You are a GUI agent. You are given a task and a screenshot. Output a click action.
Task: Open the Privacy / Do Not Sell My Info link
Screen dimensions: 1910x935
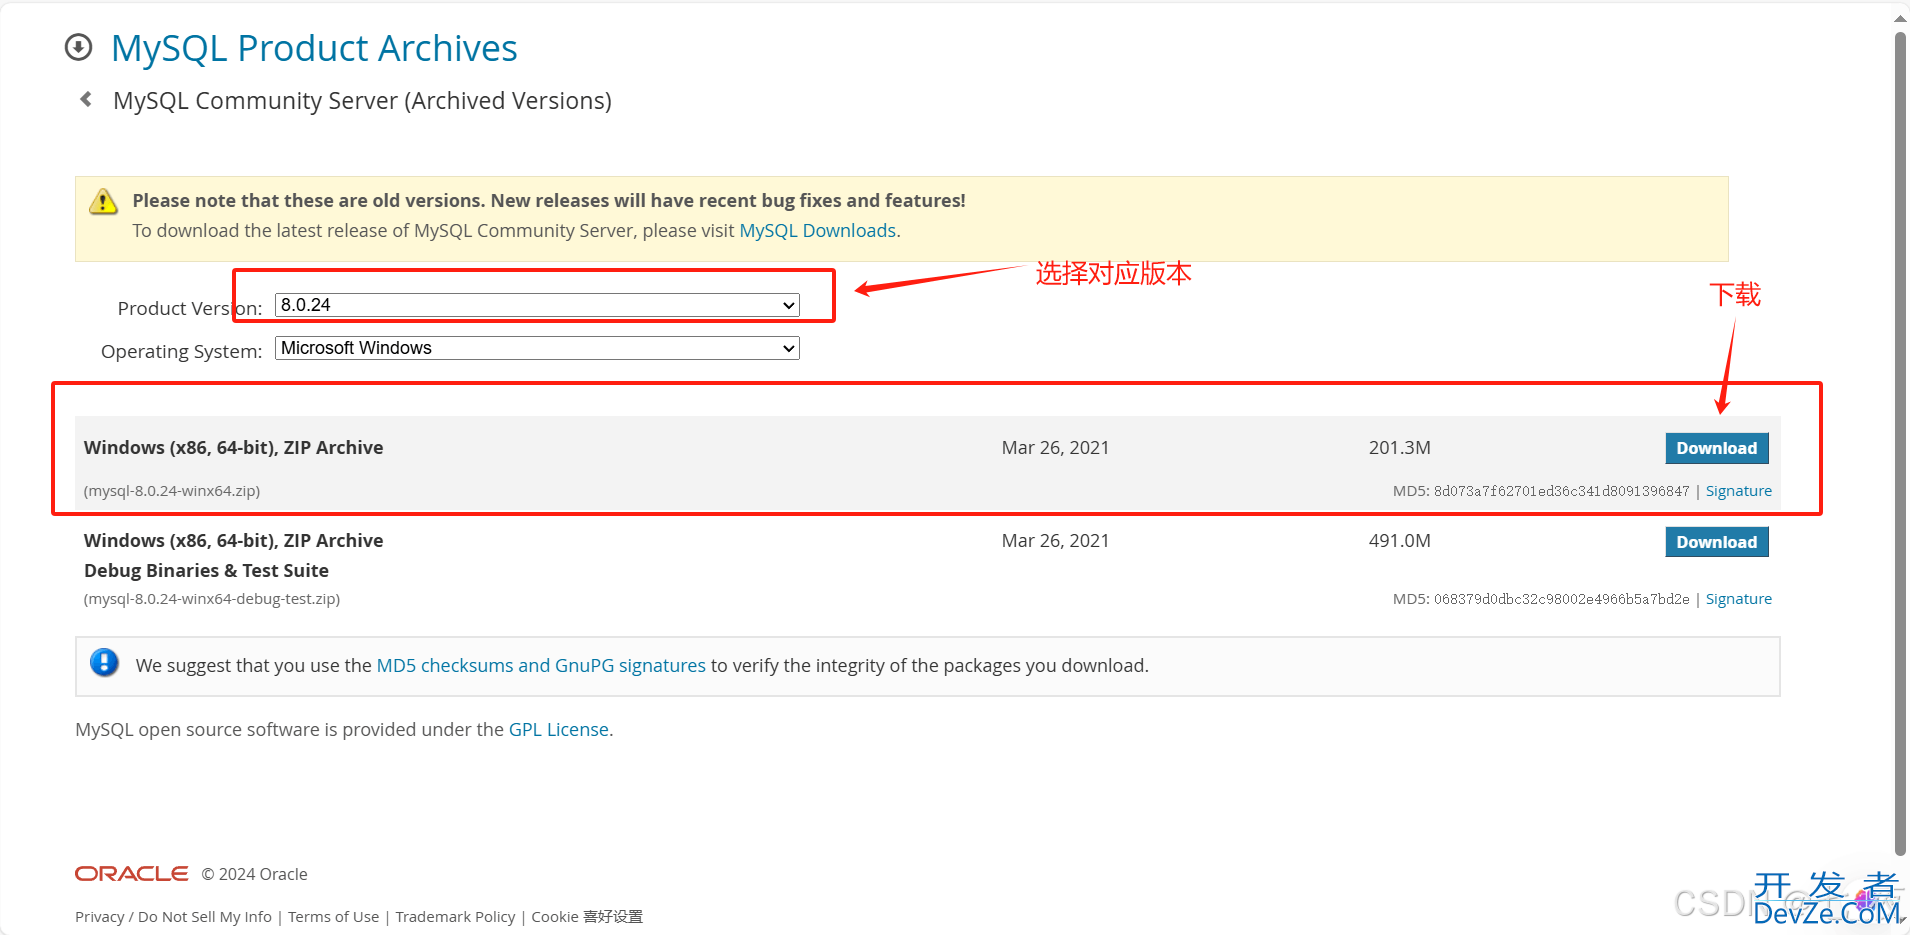pos(173,917)
